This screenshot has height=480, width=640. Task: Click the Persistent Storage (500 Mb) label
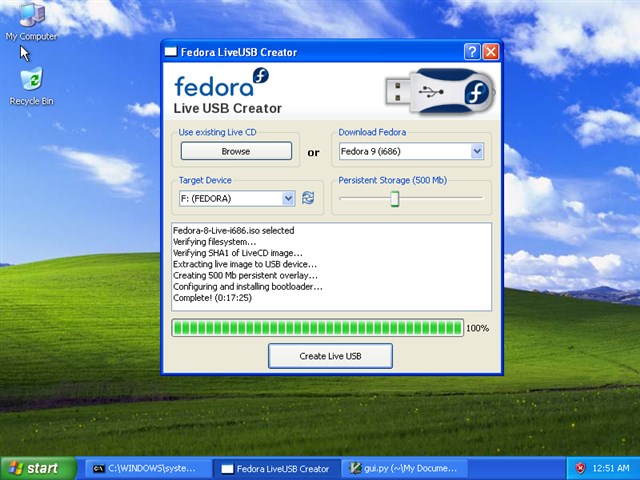(393, 180)
